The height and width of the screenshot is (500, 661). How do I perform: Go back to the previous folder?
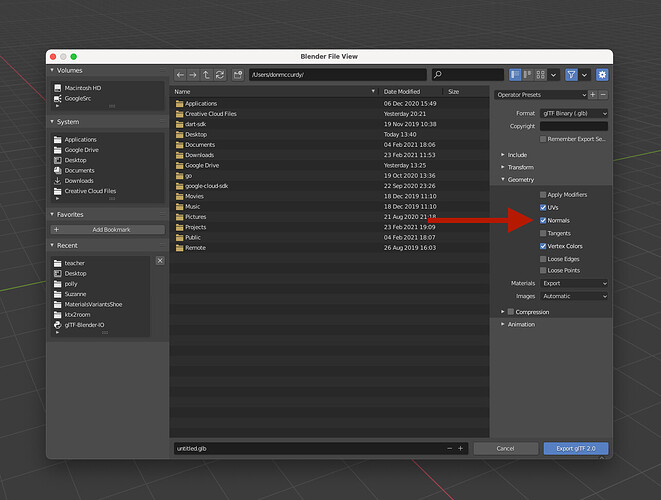click(180, 75)
